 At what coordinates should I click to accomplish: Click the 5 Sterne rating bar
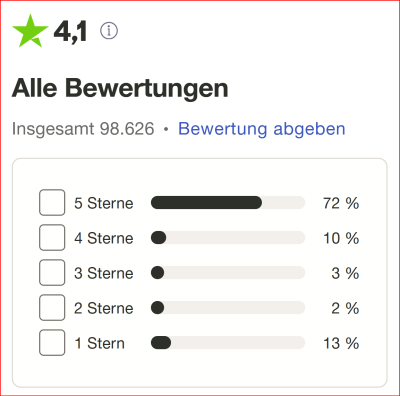[228, 203]
